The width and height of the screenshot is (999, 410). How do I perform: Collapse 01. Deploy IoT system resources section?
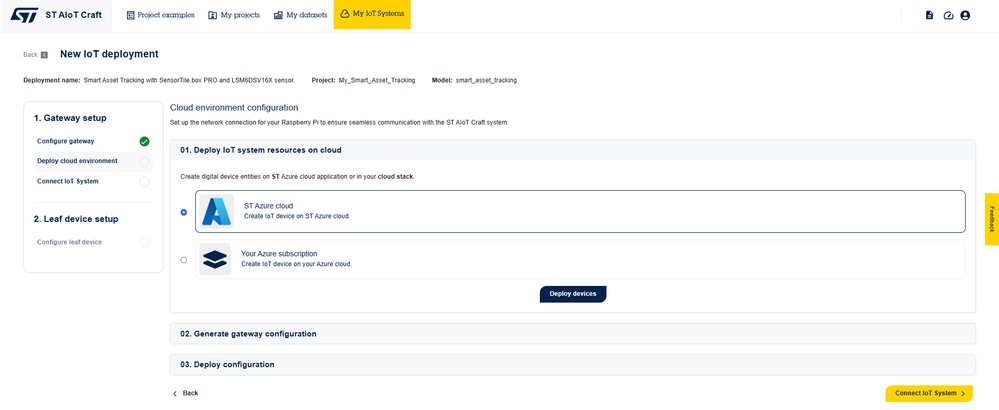pyautogui.click(x=573, y=150)
